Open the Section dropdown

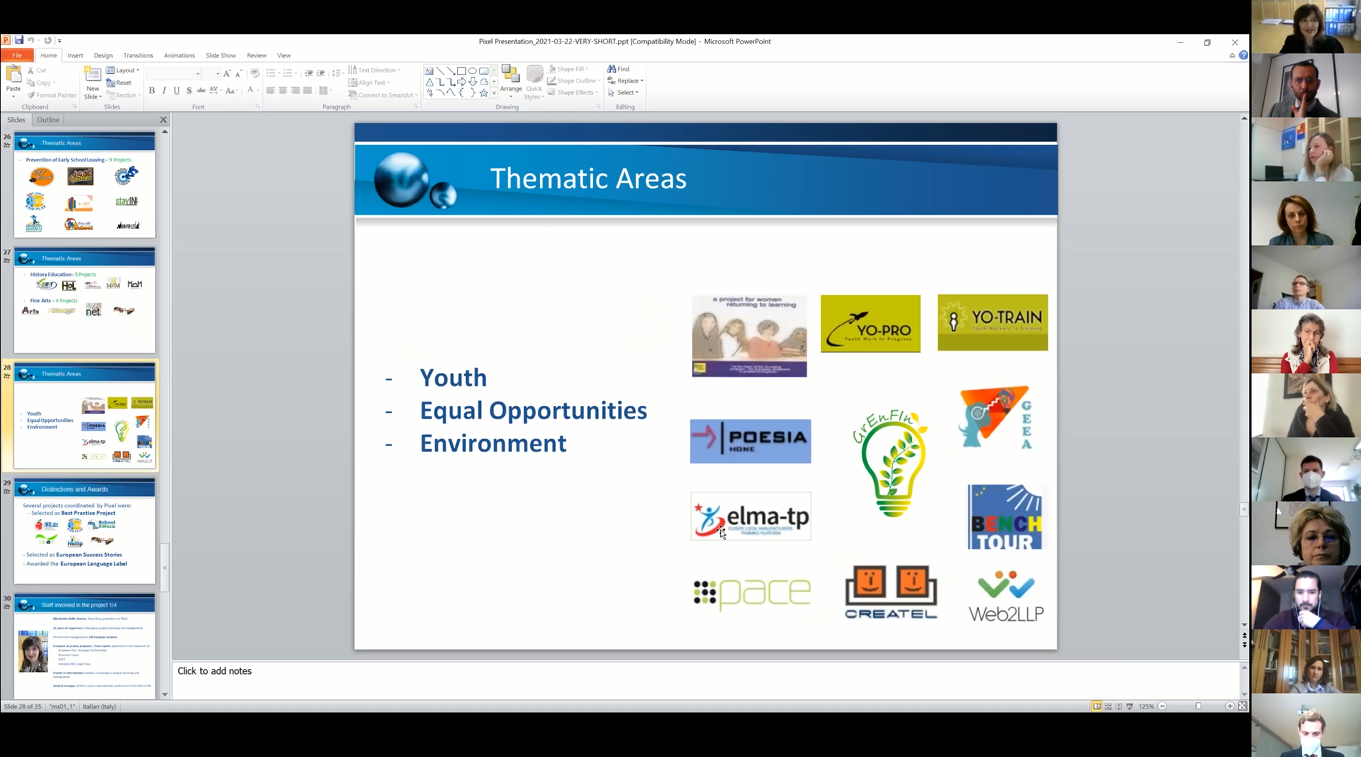click(123, 95)
